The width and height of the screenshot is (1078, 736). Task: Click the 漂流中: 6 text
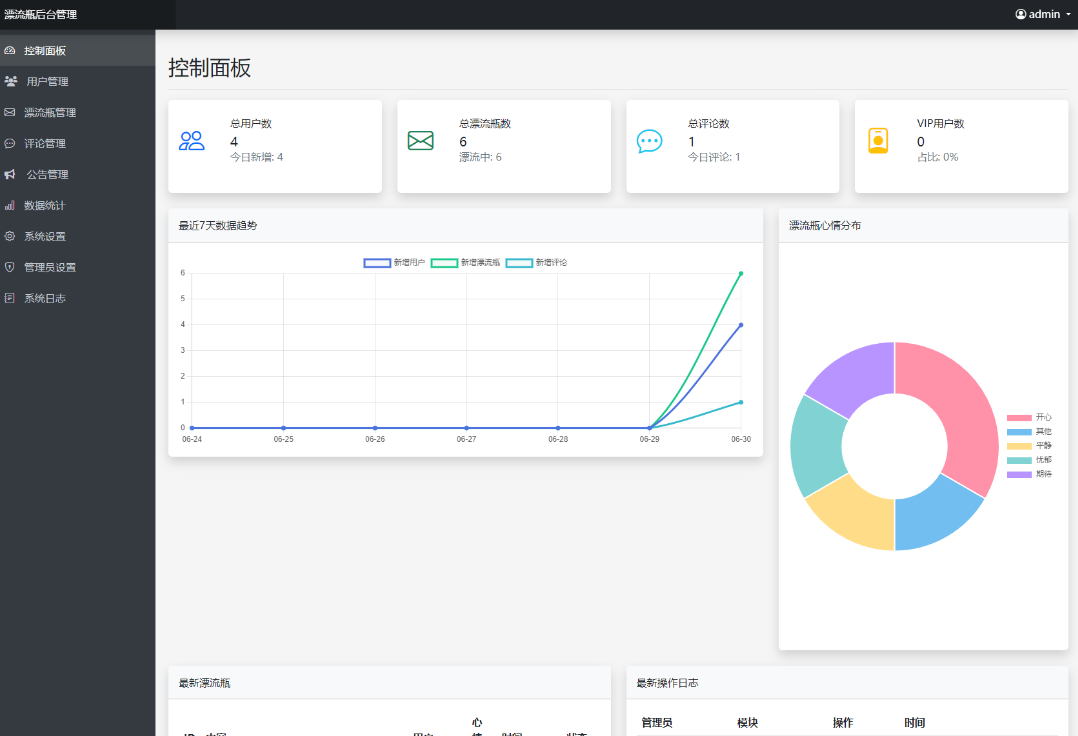481,157
